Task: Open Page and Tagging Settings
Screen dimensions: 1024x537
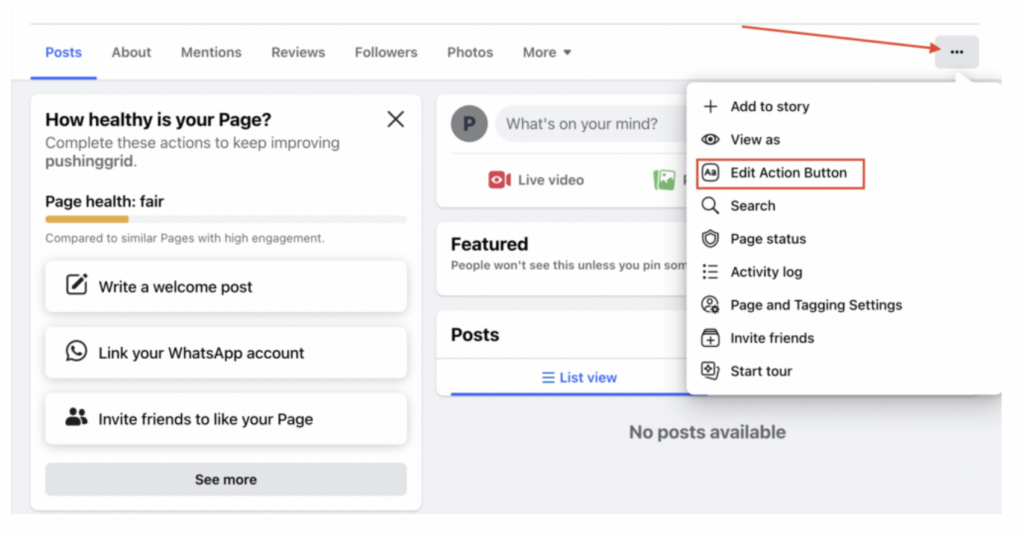Action: pyautogui.click(x=815, y=304)
